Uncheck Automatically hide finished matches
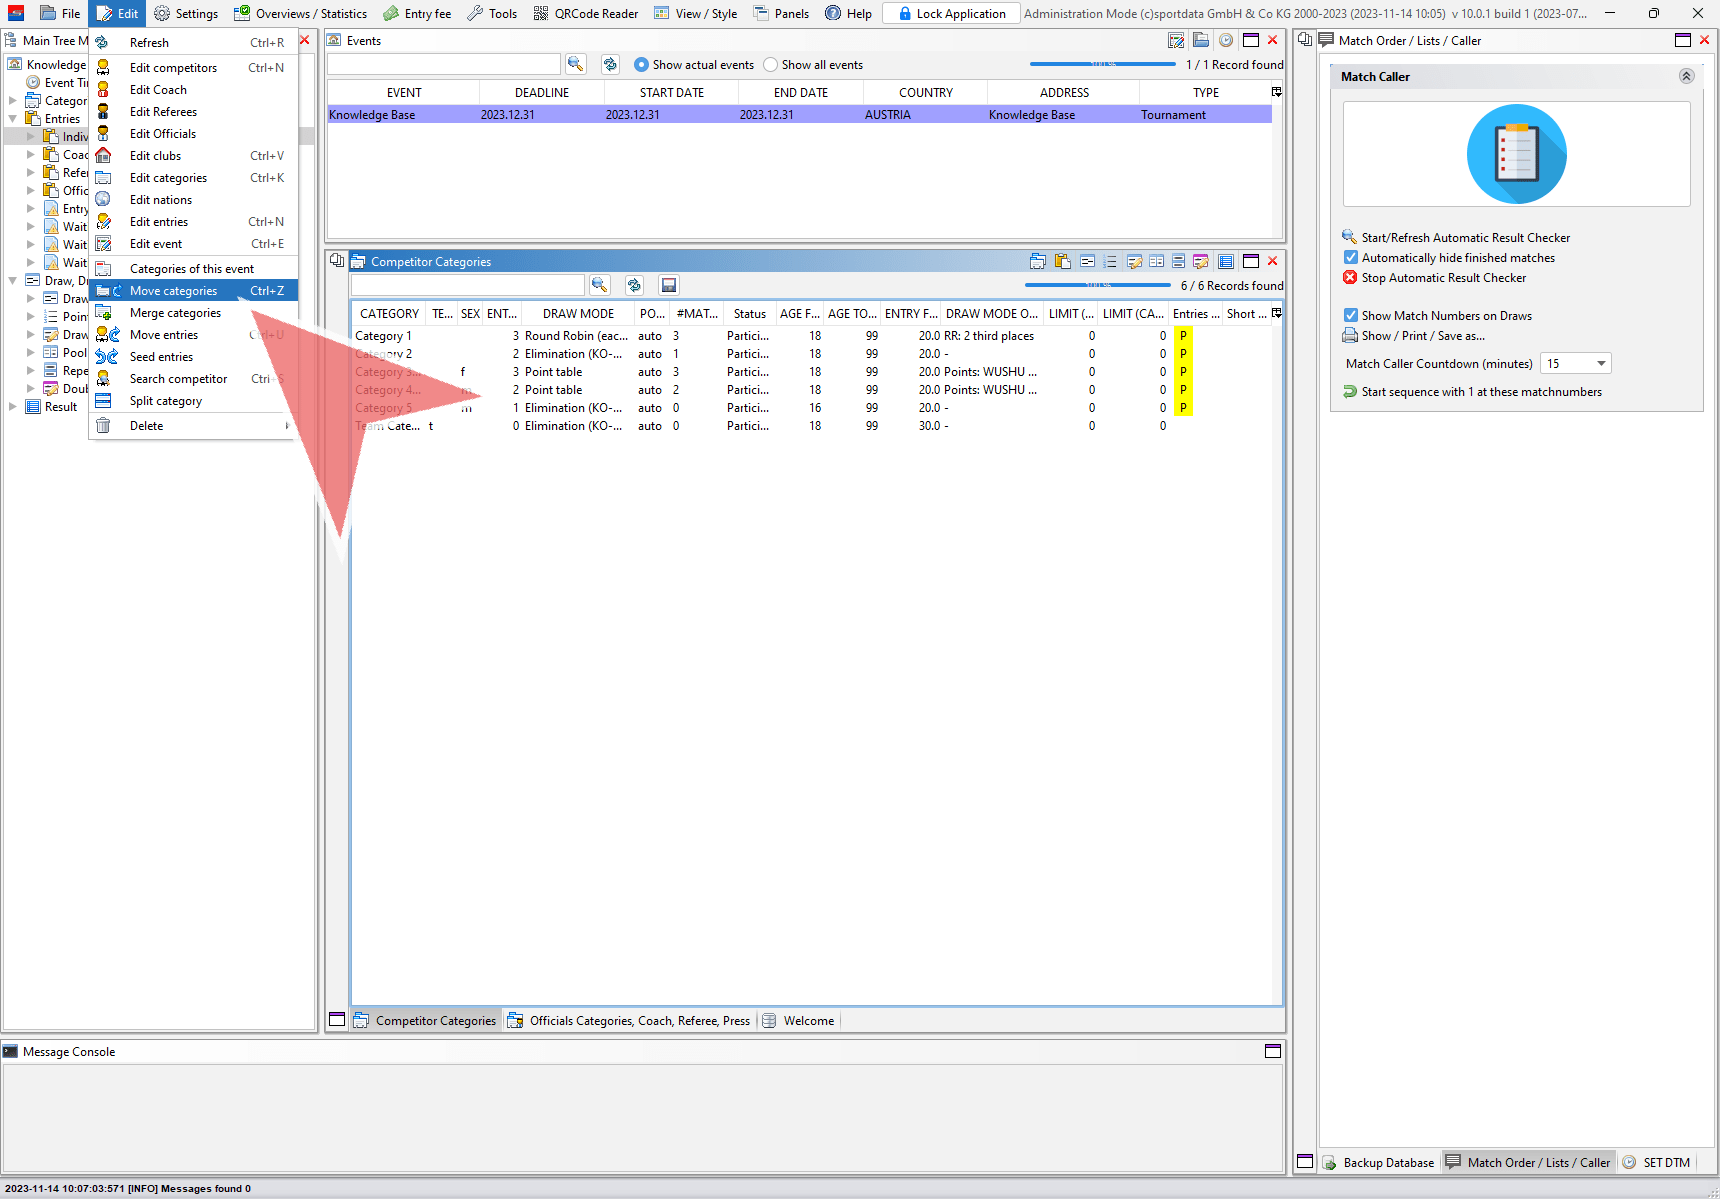Viewport: 1720px width, 1200px height. point(1351,258)
